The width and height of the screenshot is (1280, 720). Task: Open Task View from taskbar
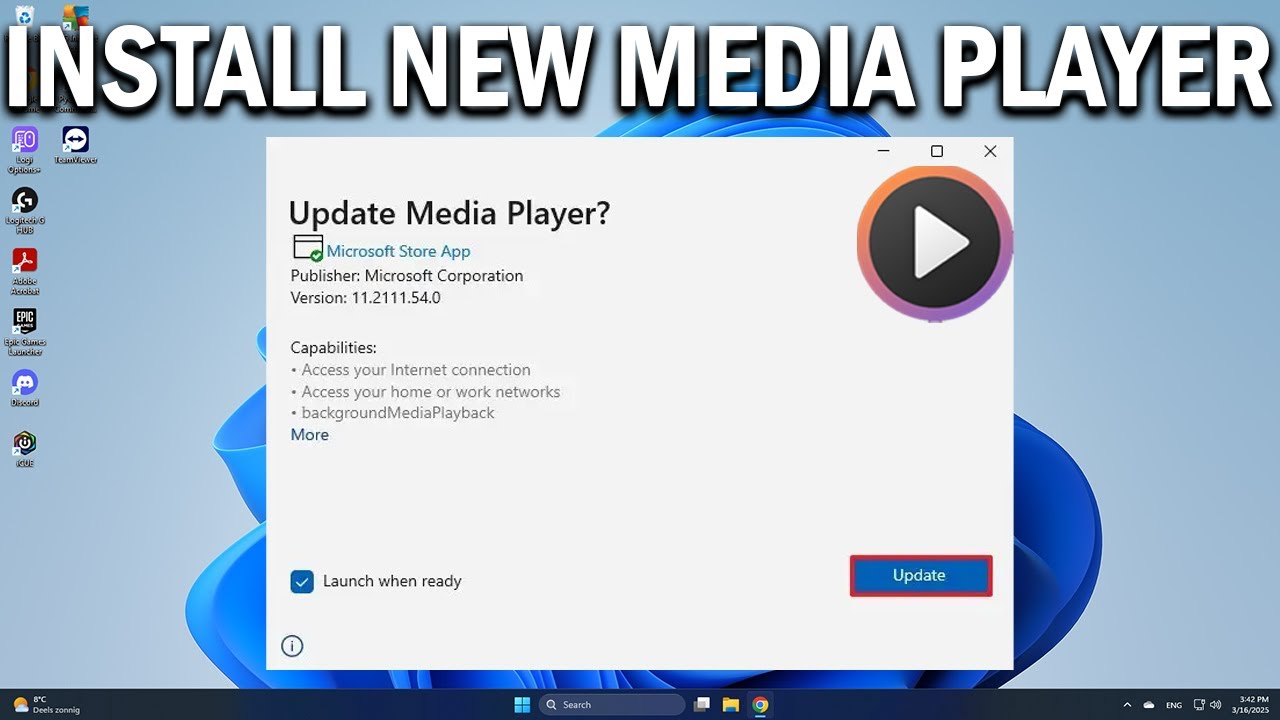coord(703,705)
